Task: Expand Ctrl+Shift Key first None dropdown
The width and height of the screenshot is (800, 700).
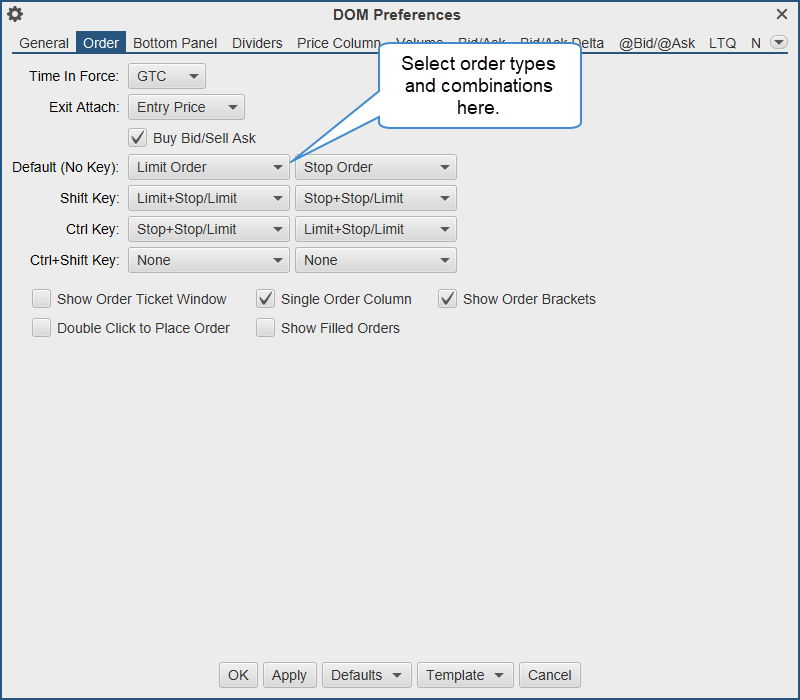Action: pyautogui.click(x=208, y=260)
